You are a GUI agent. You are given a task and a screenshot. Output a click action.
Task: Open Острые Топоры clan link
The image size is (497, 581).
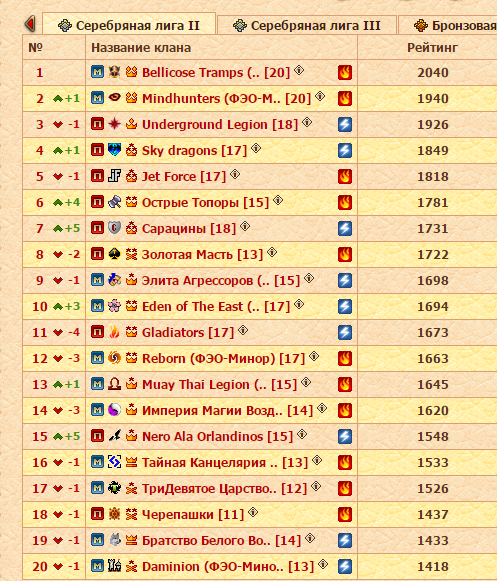(205, 203)
